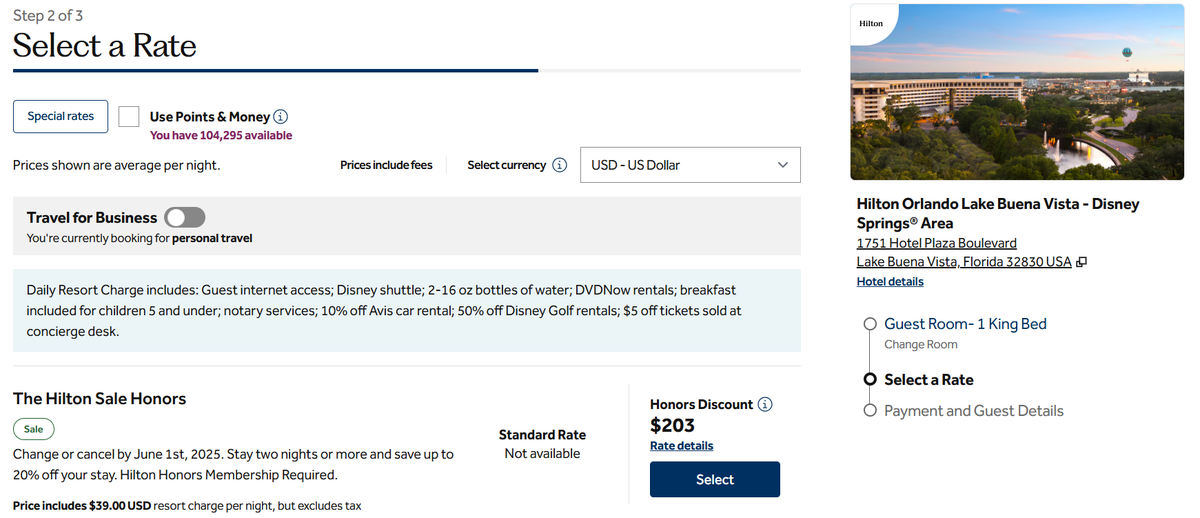This screenshot has height=518, width=1200.
Task: Open the USD - US Dollar currency dropdown
Action: click(x=690, y=165)
